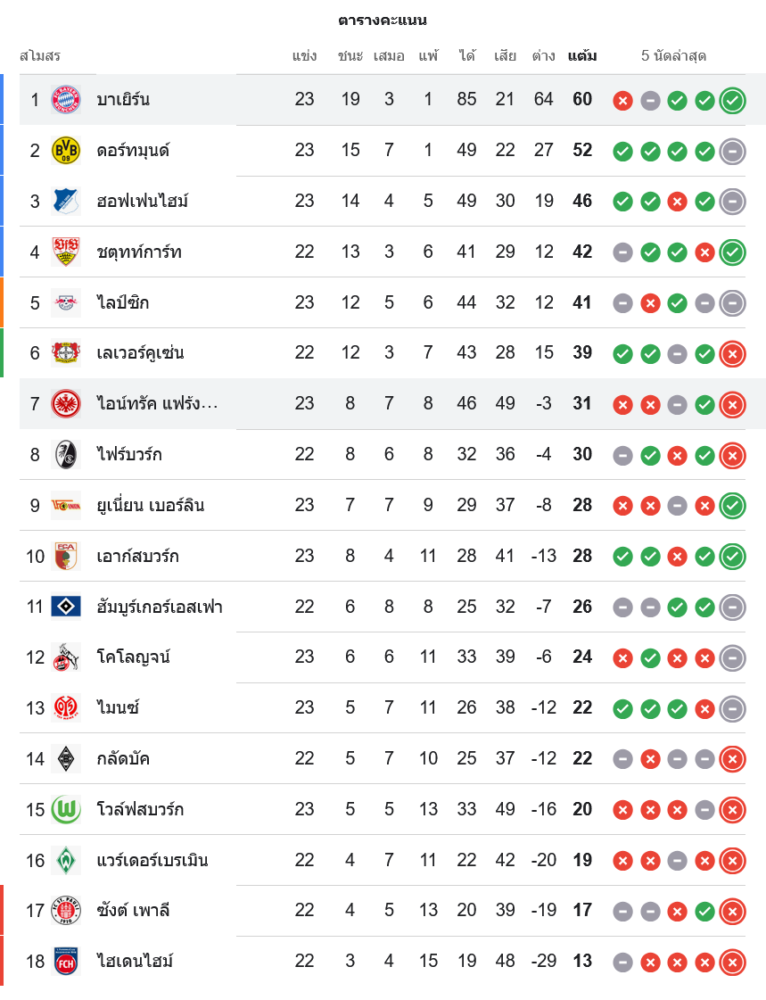Image resolution: width=766 pixels, height=1000 pixels.
Task: Click the Hamburger SV diamond logo
Action: [66, 606]
